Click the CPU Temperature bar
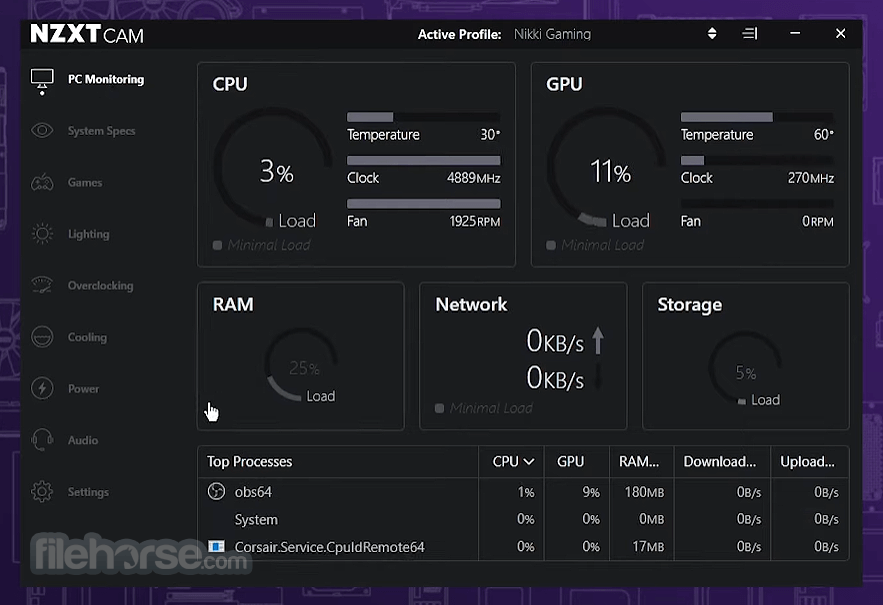This screenshot has width=883, height=605. pos(423,117)
